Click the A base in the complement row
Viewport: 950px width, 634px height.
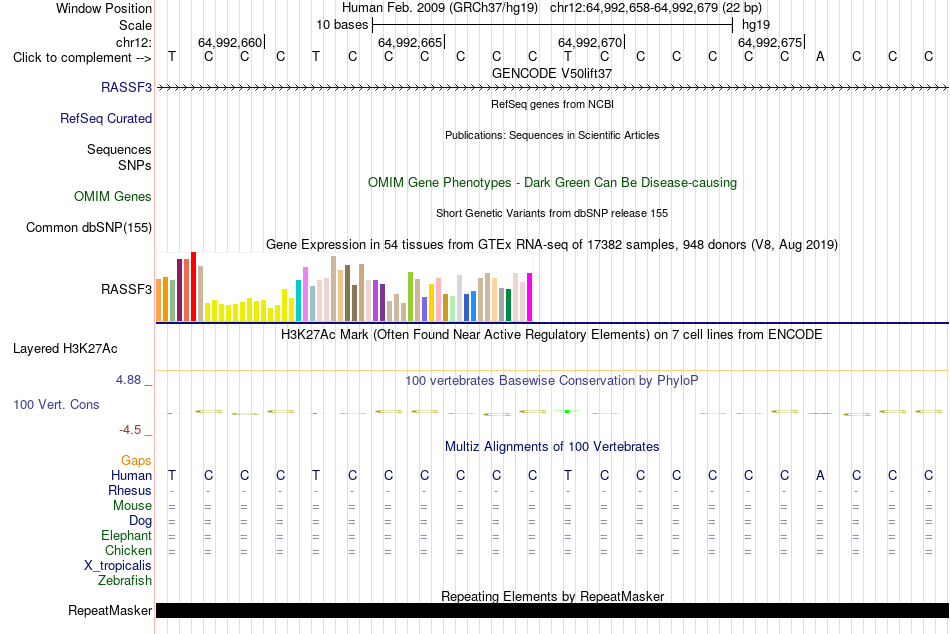820,56
